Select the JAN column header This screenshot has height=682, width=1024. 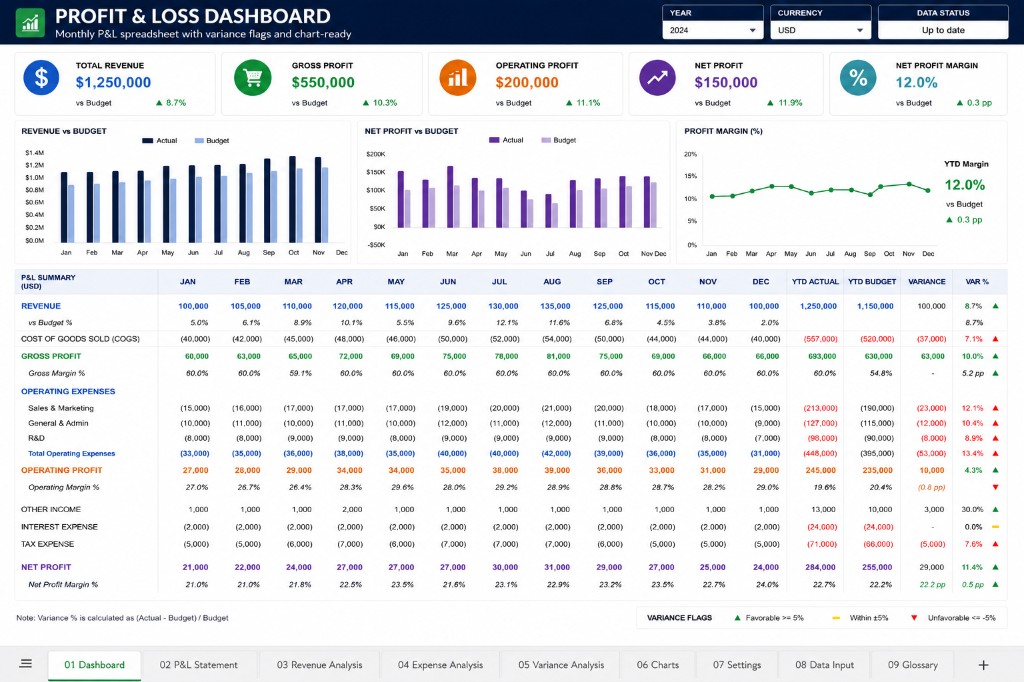click(x=187, y=282)
